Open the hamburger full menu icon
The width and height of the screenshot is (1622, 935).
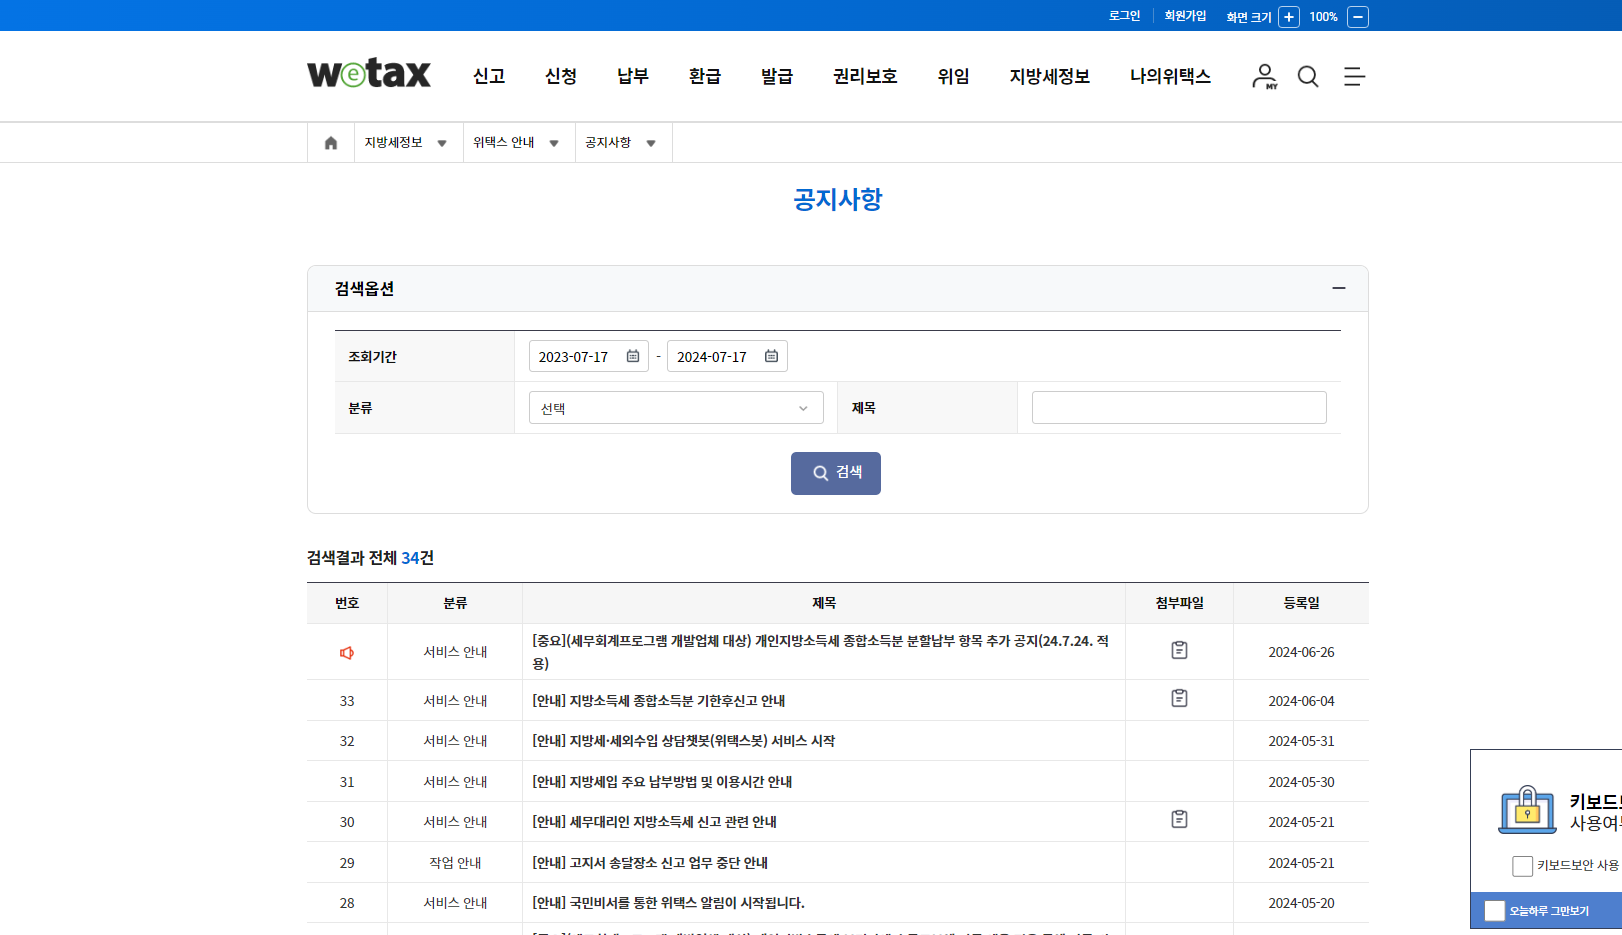click(x=1354, y=76)
